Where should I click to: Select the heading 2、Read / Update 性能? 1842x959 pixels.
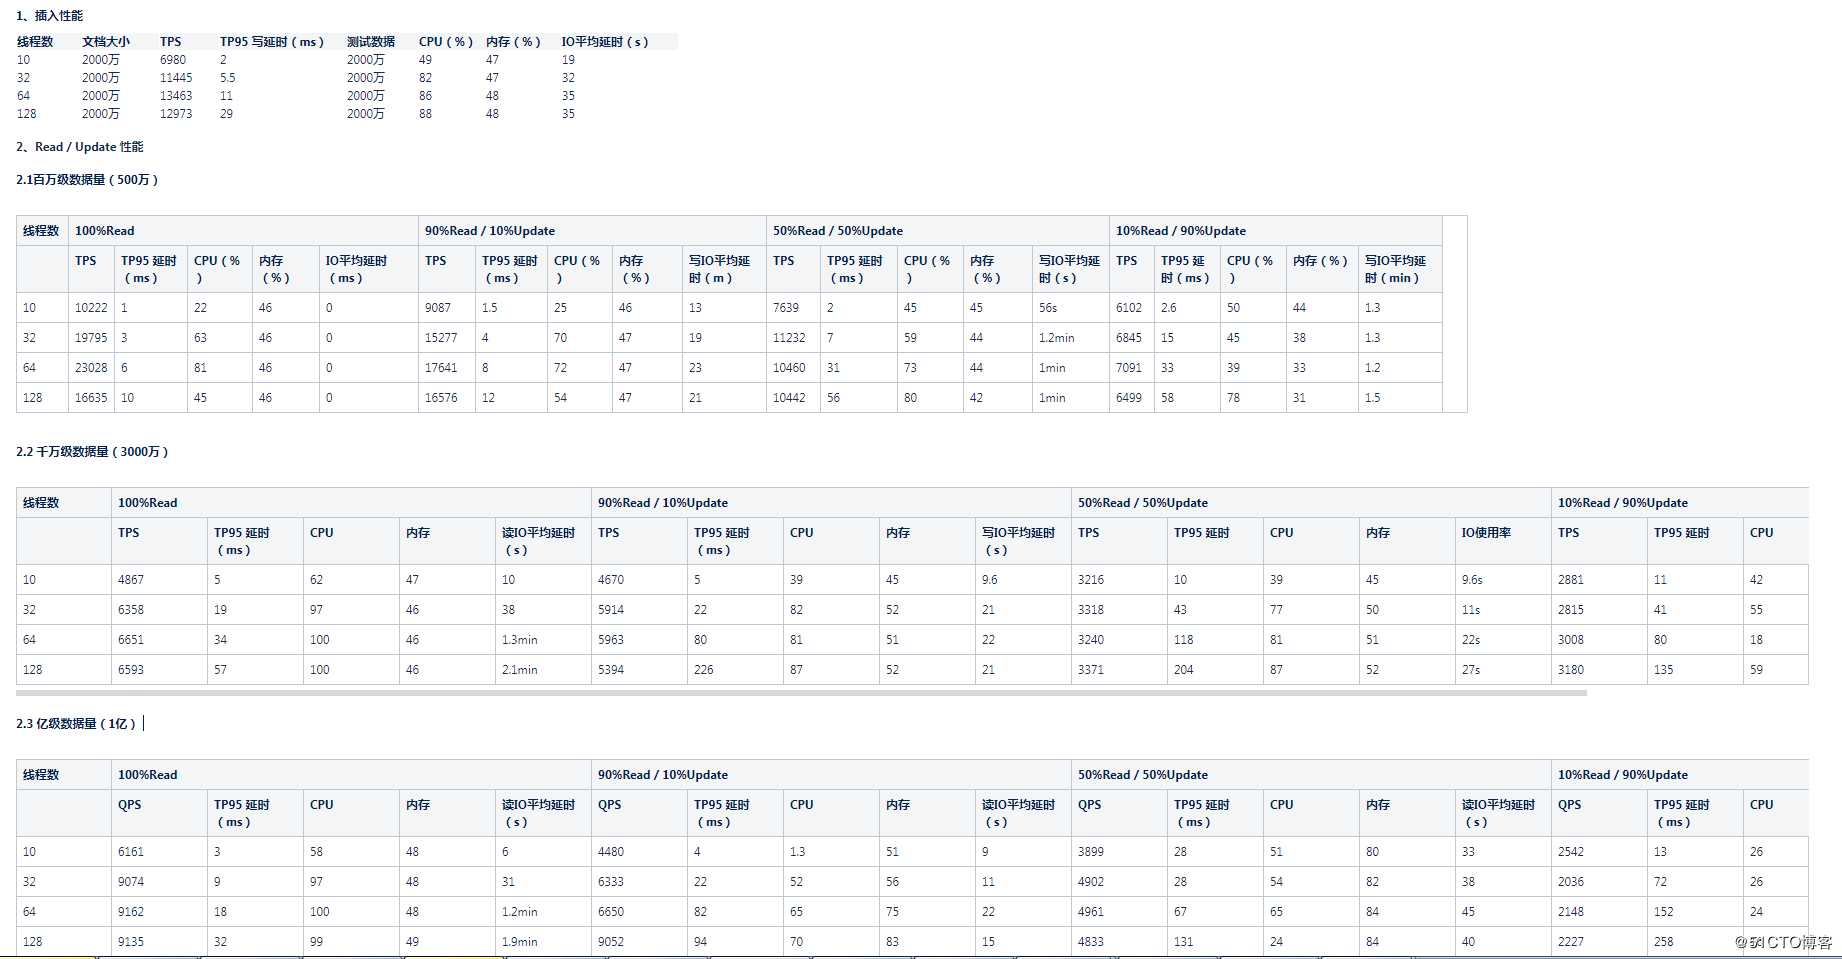[x=79, y=147]
